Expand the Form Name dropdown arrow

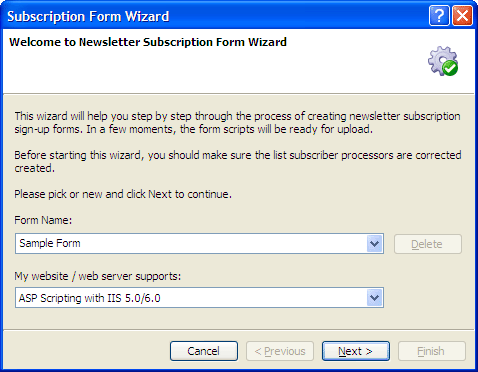tap(375, 244)
